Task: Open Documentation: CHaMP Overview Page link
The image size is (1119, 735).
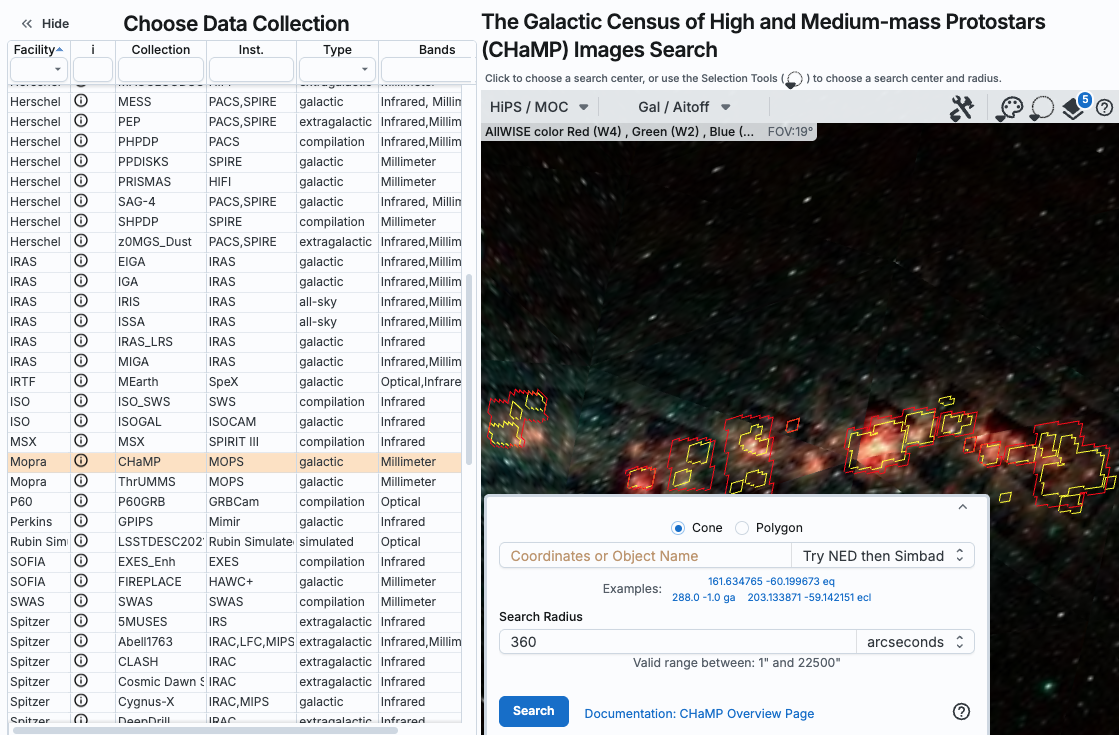Action: click(699, 714)
